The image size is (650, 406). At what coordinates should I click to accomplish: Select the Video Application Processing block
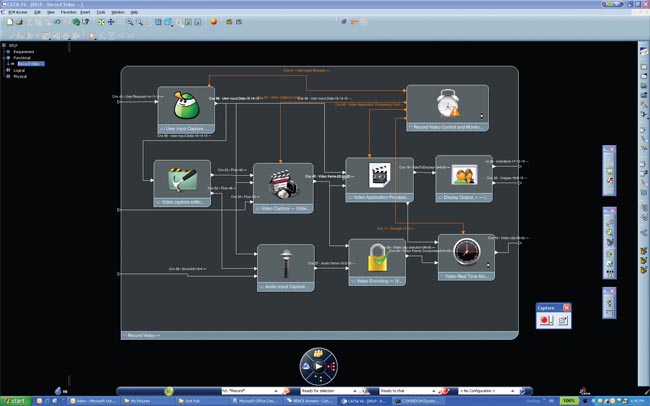point(379,180)
